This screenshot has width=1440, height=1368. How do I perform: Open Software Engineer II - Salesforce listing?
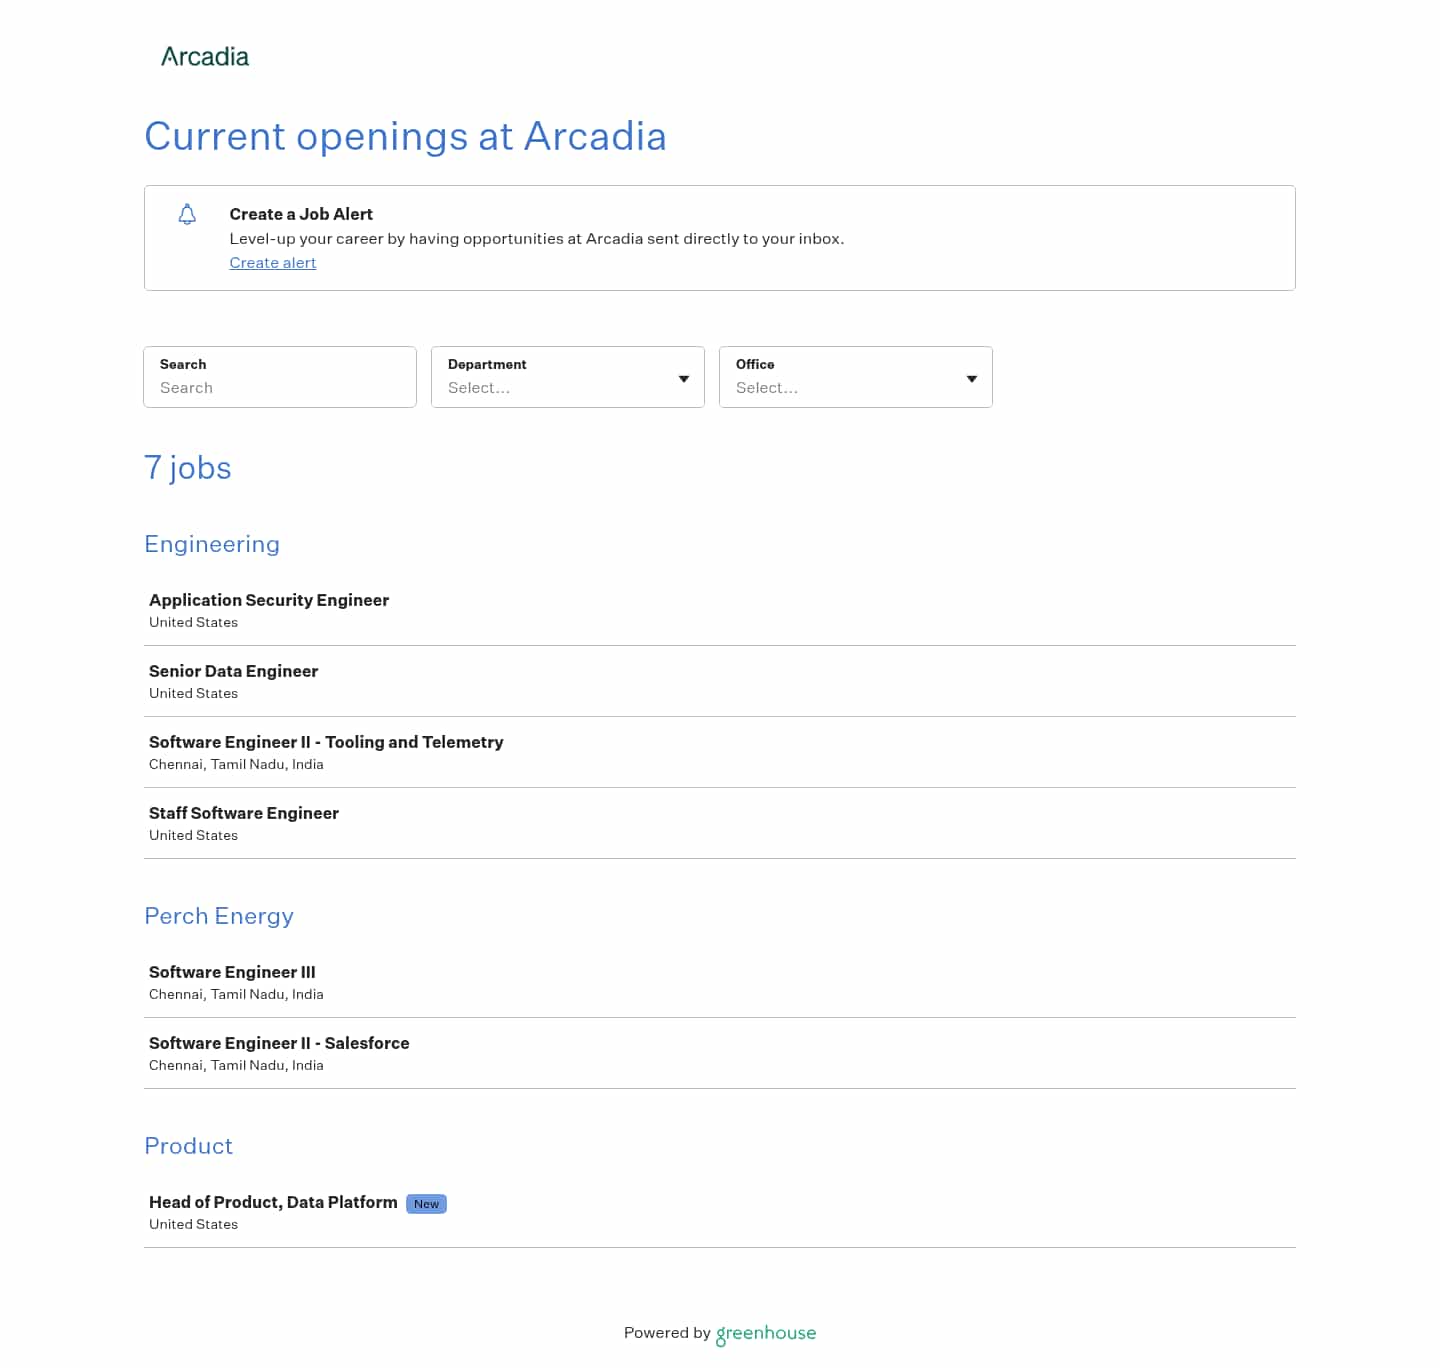pos(279,1043)
